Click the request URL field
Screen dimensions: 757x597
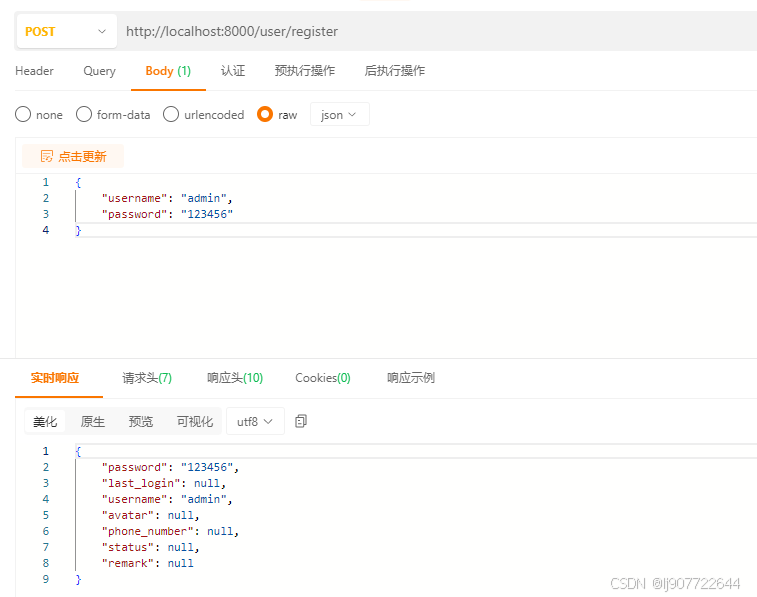coord(435,31)
